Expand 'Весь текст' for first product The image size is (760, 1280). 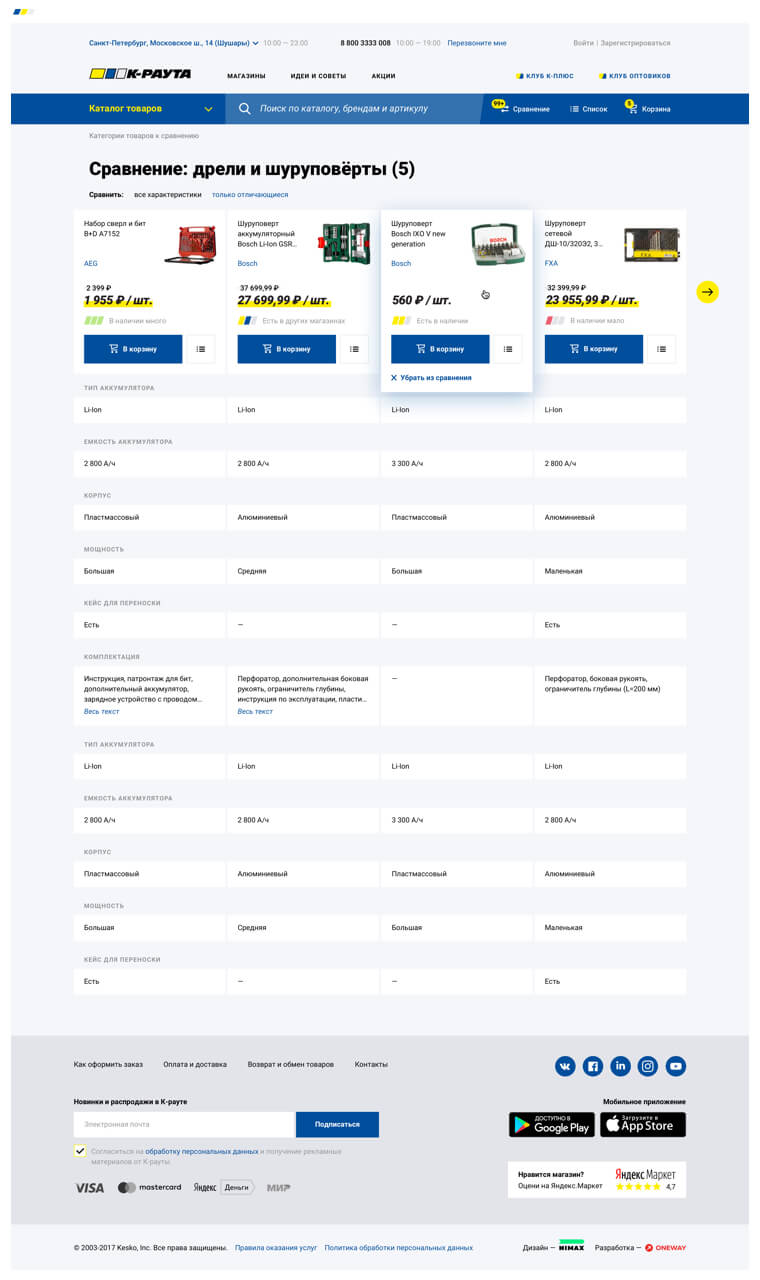click(101, 711)
